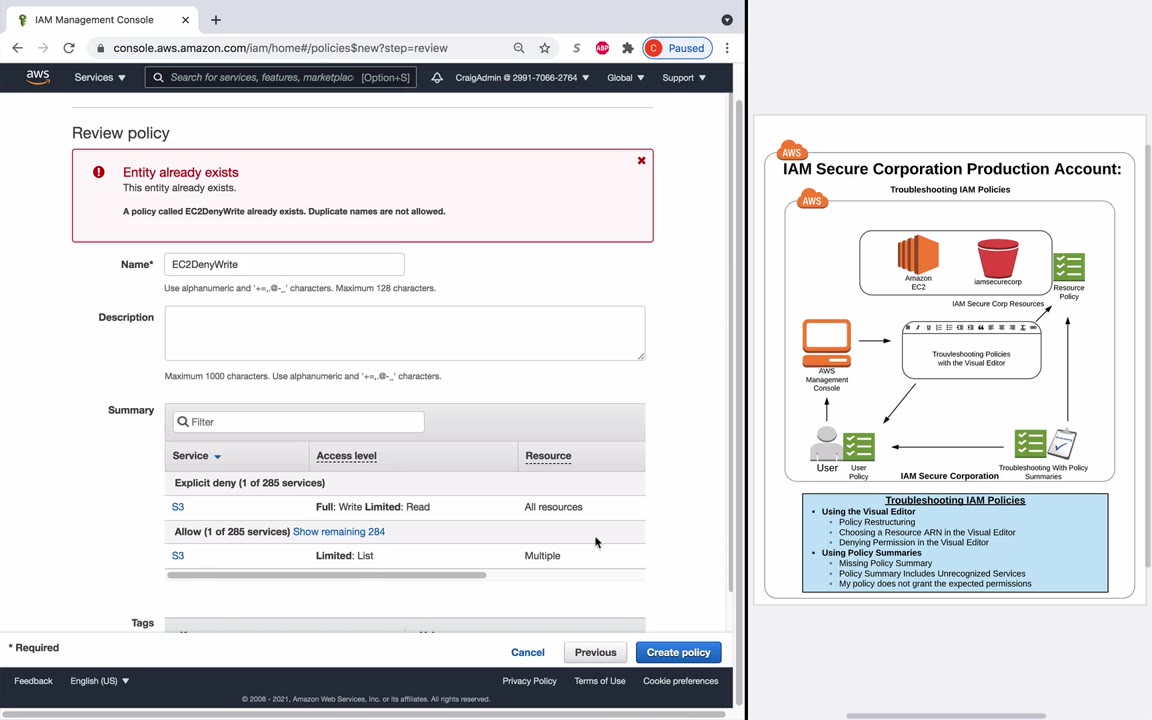Click 'All resources' cell in S3 deny row
1152x720 pixels.
tap(553, 507)
